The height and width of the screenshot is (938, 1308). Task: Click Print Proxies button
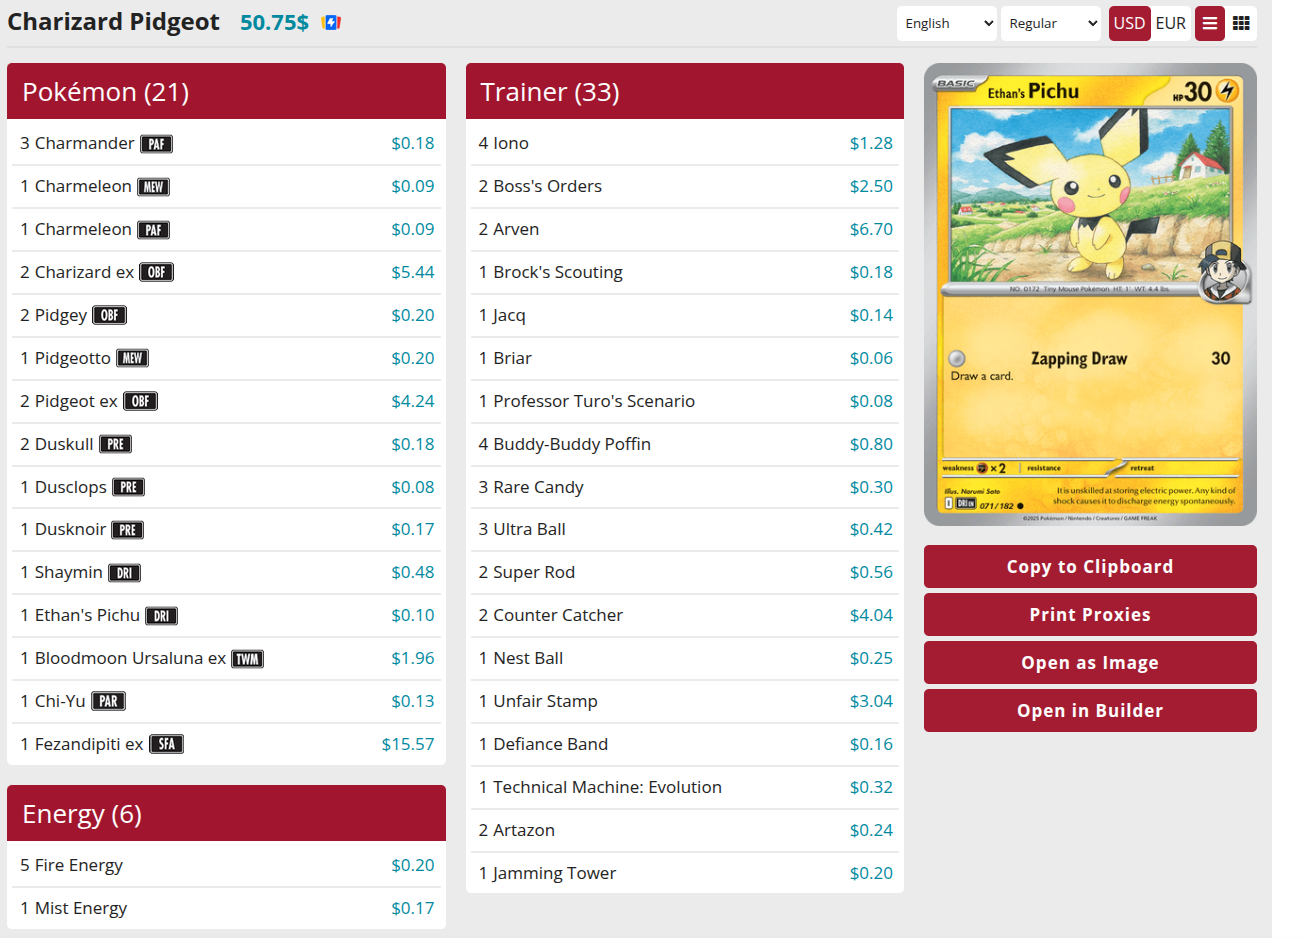click(1090, 615)
